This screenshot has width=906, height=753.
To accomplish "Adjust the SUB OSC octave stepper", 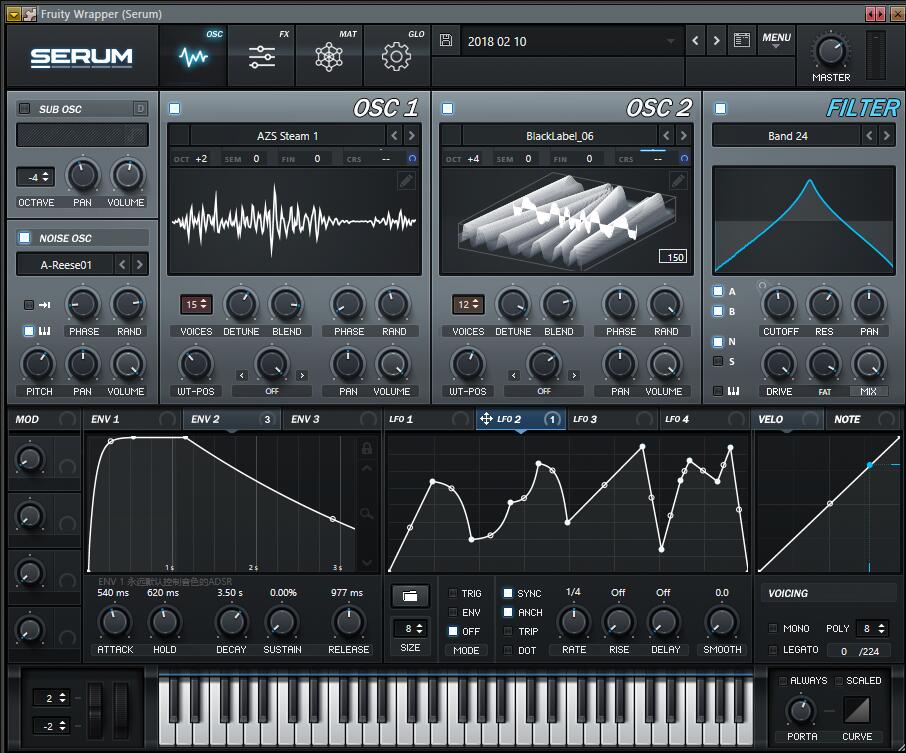I will 35,177.
